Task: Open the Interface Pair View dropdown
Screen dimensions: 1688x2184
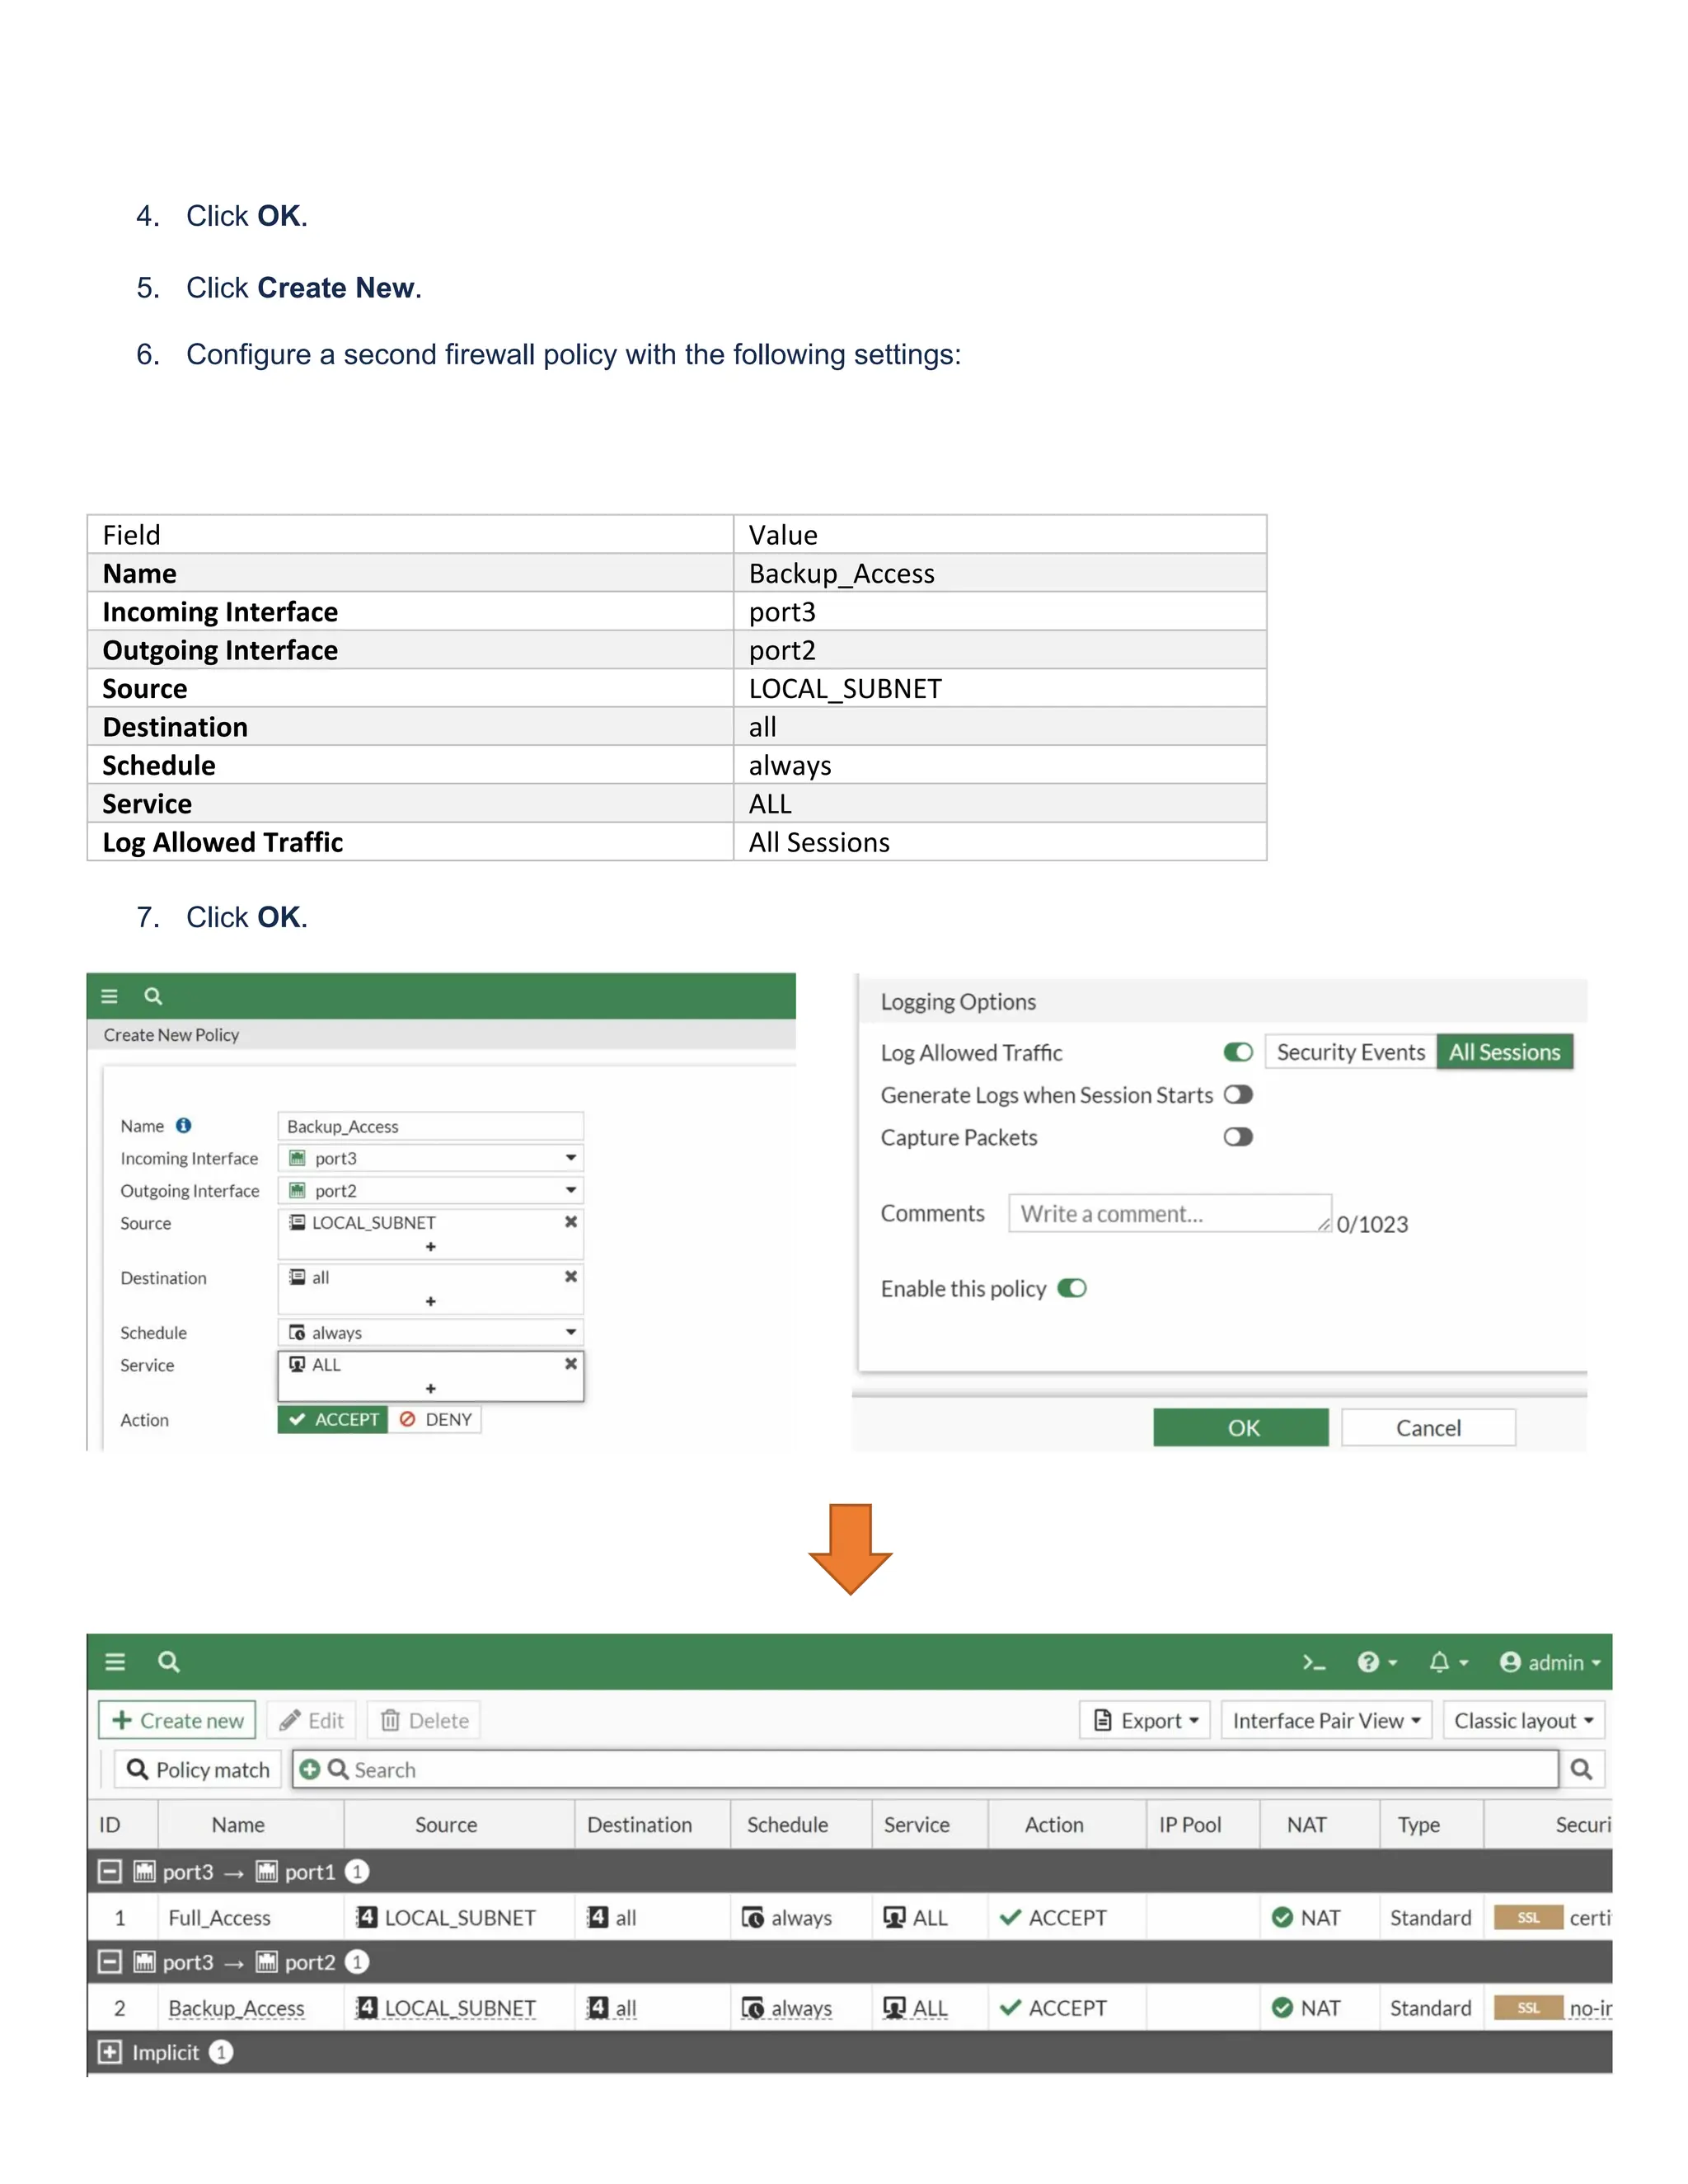Action: 1326,1720
